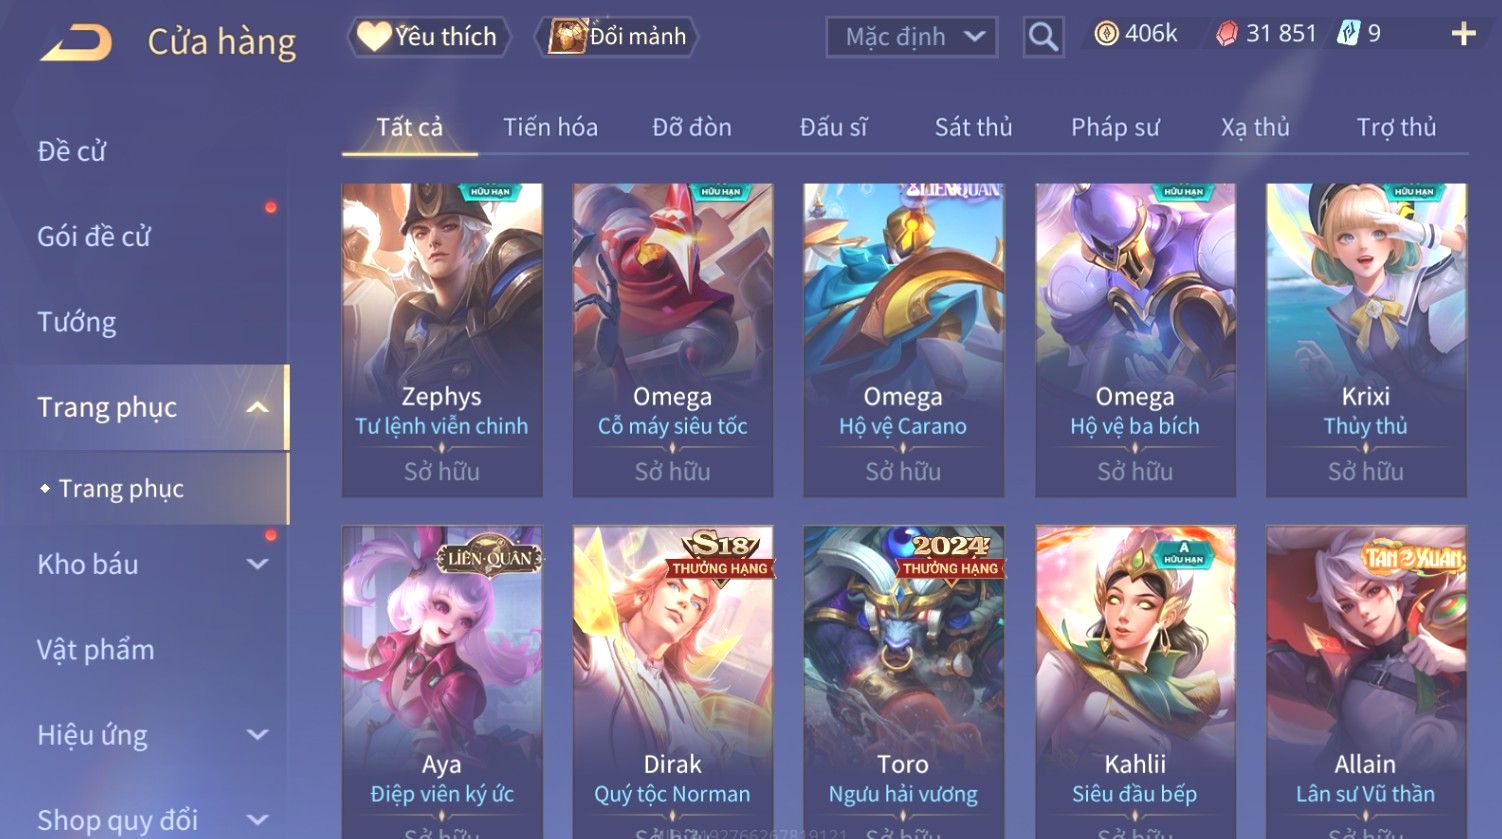
Task: Expand the Hiệu ứng sidebar section
Action: pyautogui.click(x=258, y=735)
